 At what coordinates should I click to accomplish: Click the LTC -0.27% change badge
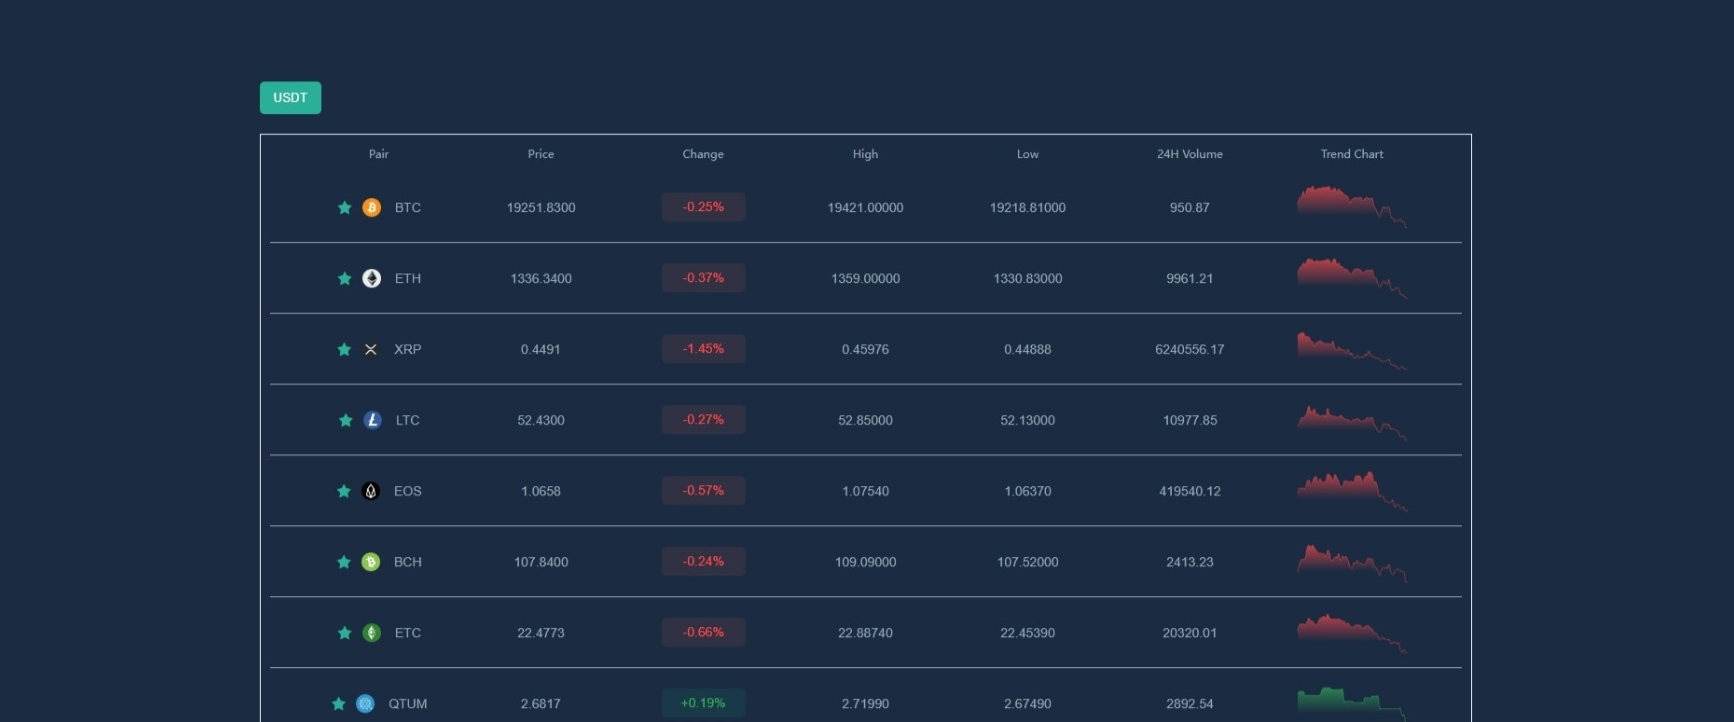703,420
